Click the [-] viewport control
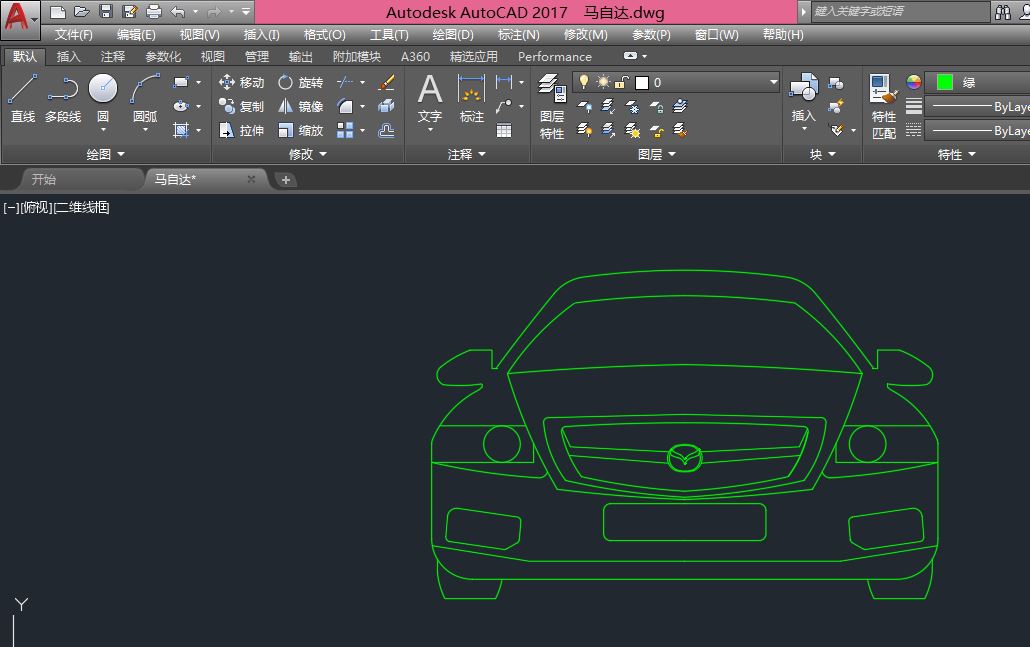Screen dimensions: 1030x647 point(11,208)
